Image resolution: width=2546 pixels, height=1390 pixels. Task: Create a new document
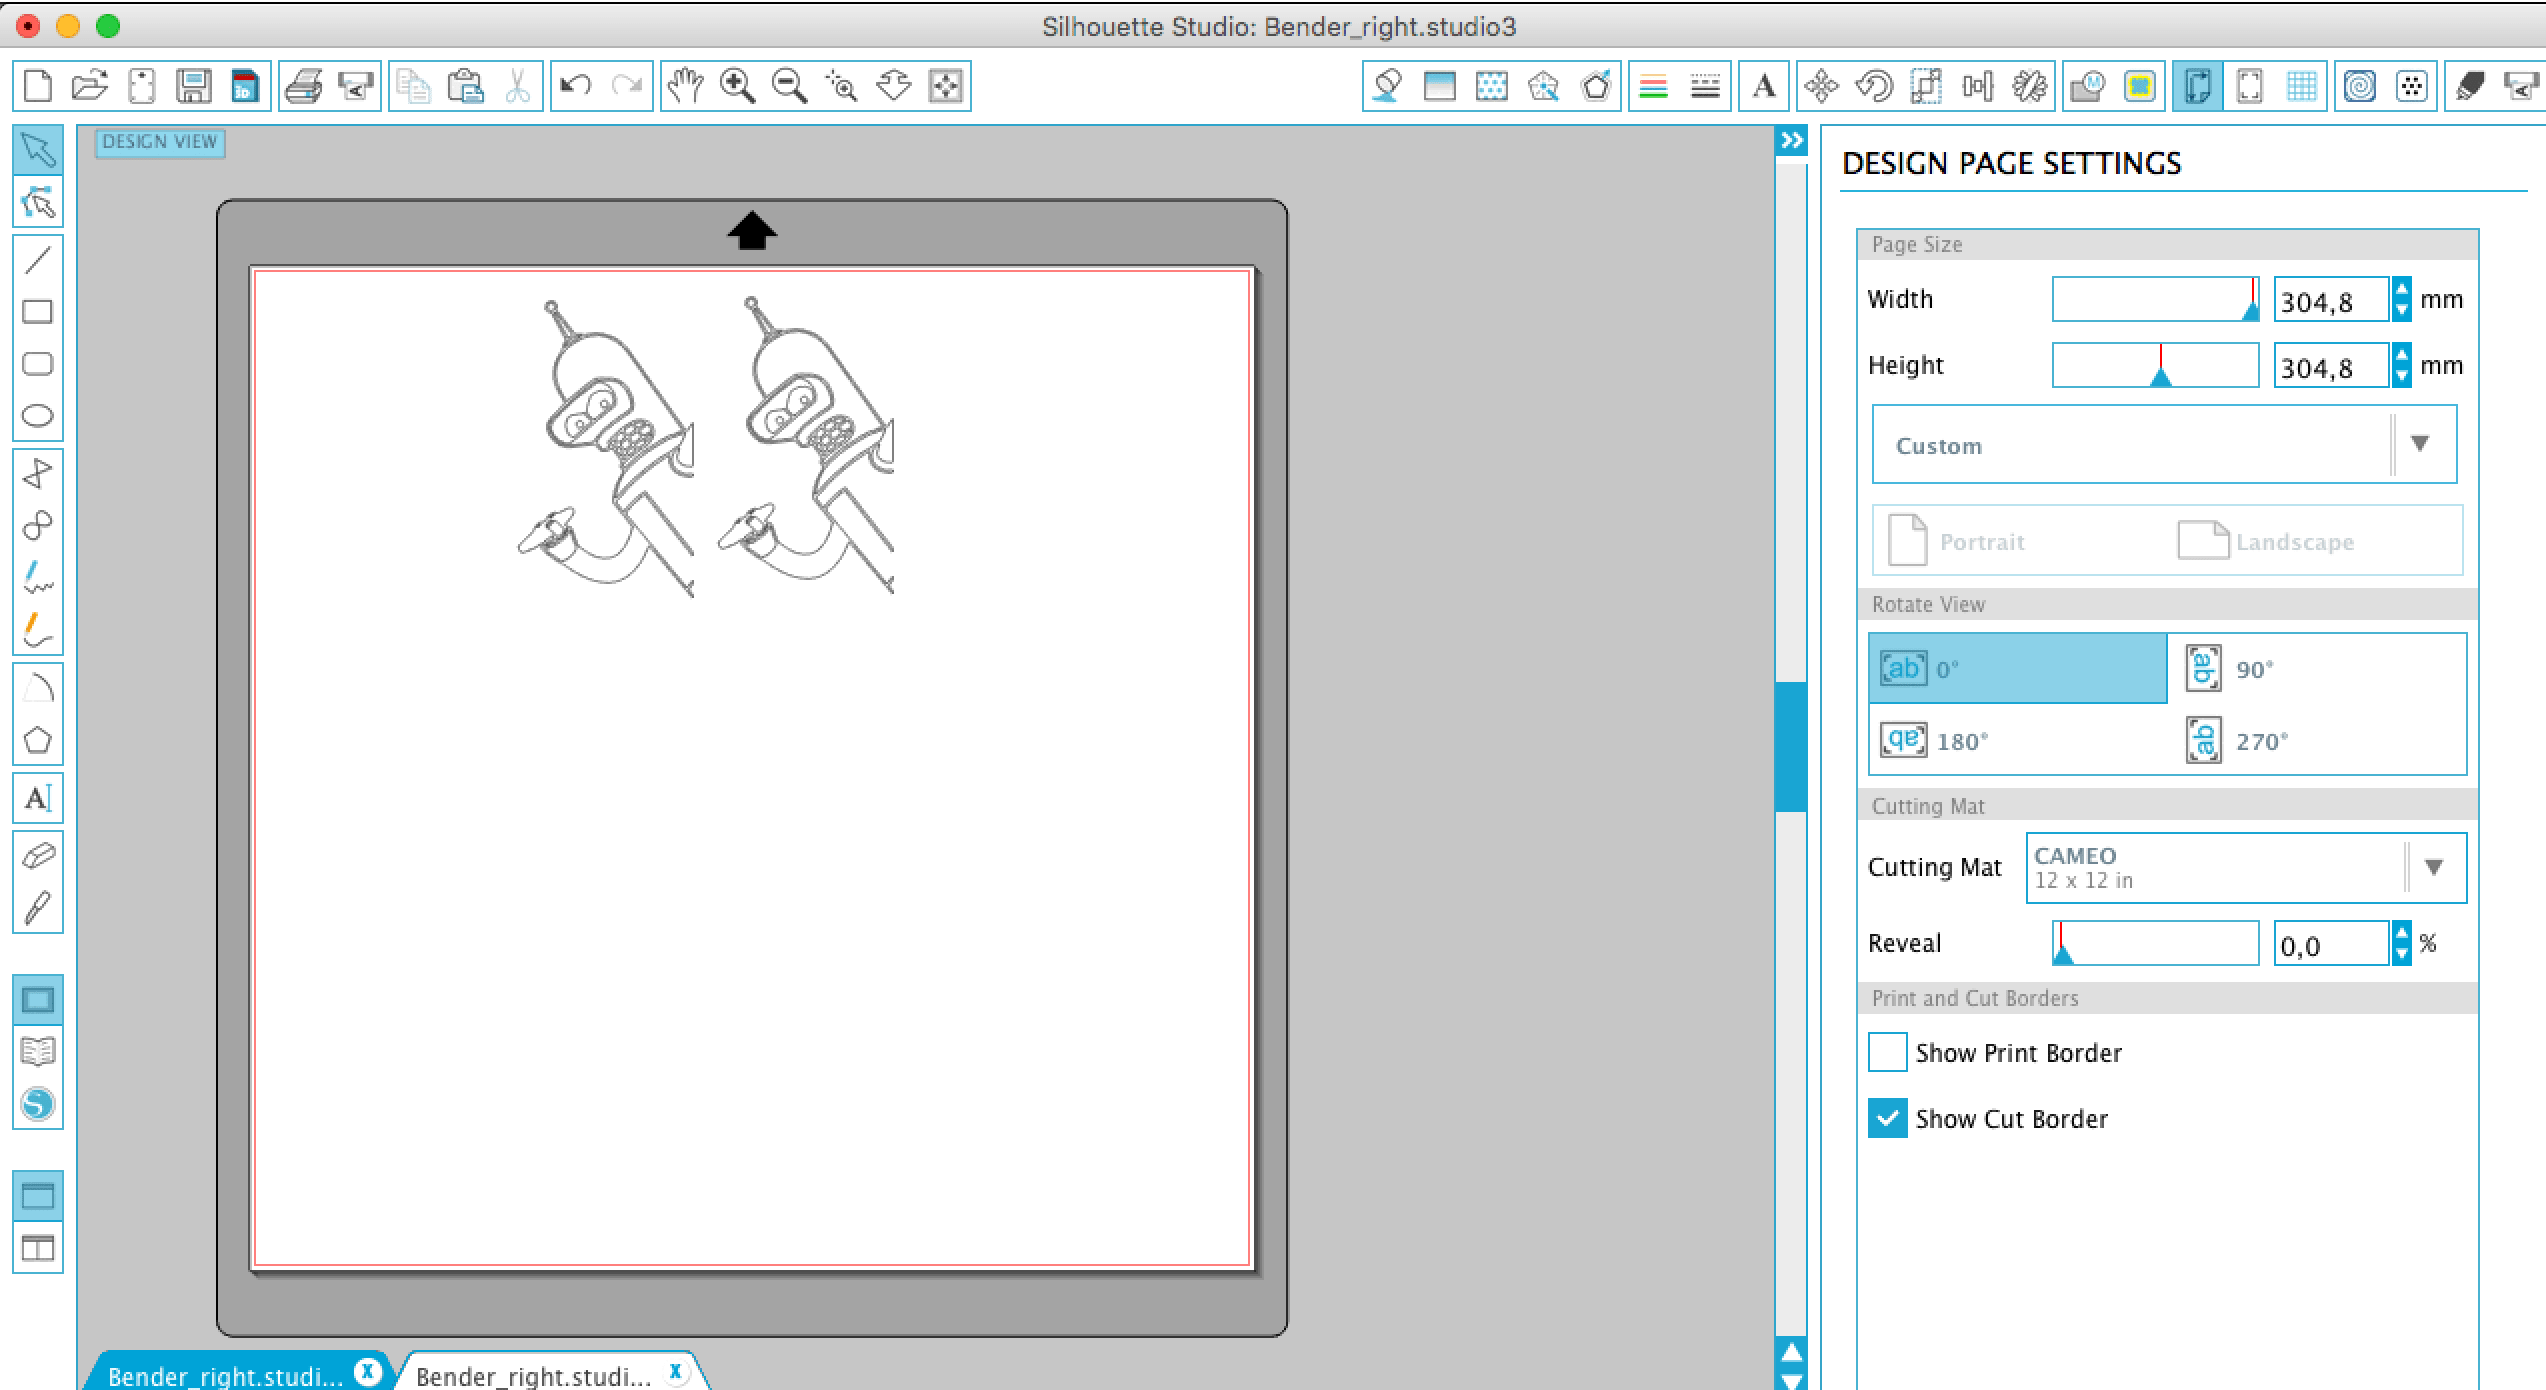pos(38,86)
